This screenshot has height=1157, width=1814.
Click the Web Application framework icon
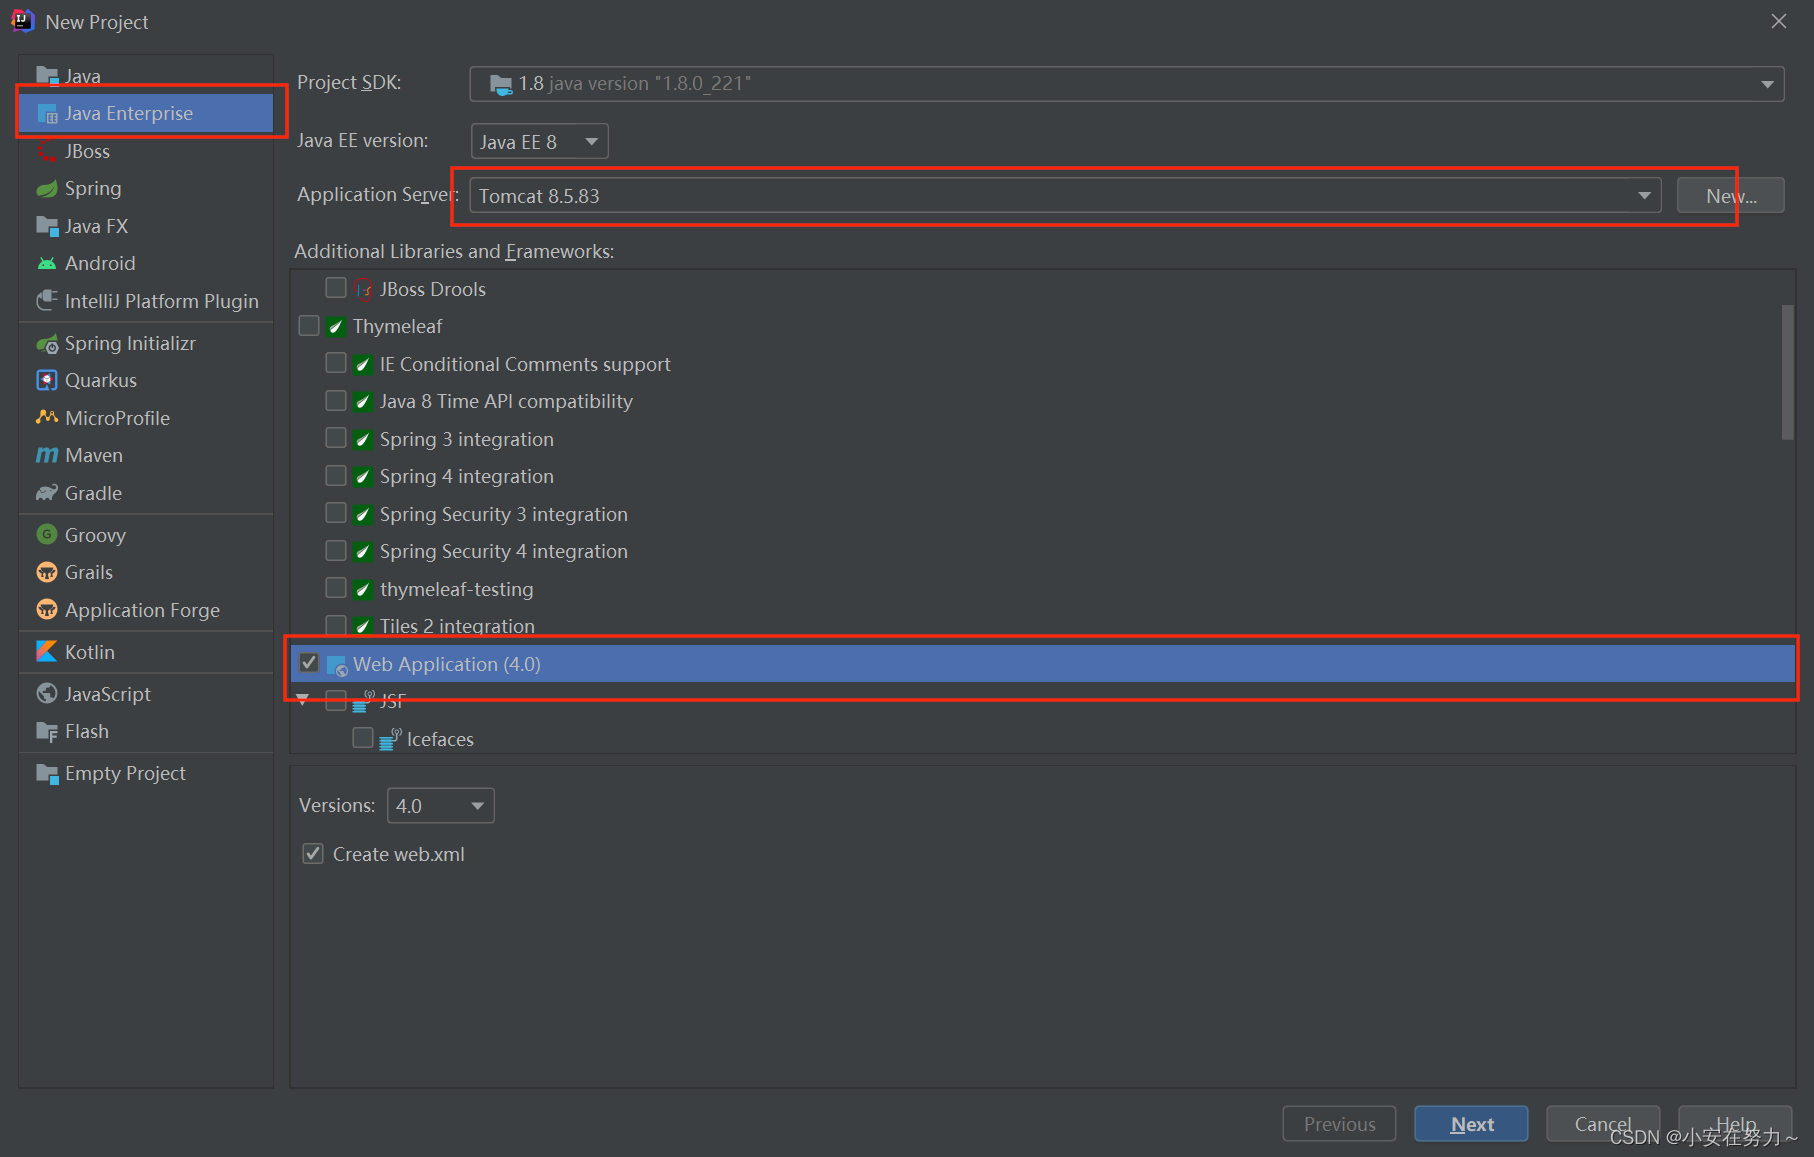337,665
